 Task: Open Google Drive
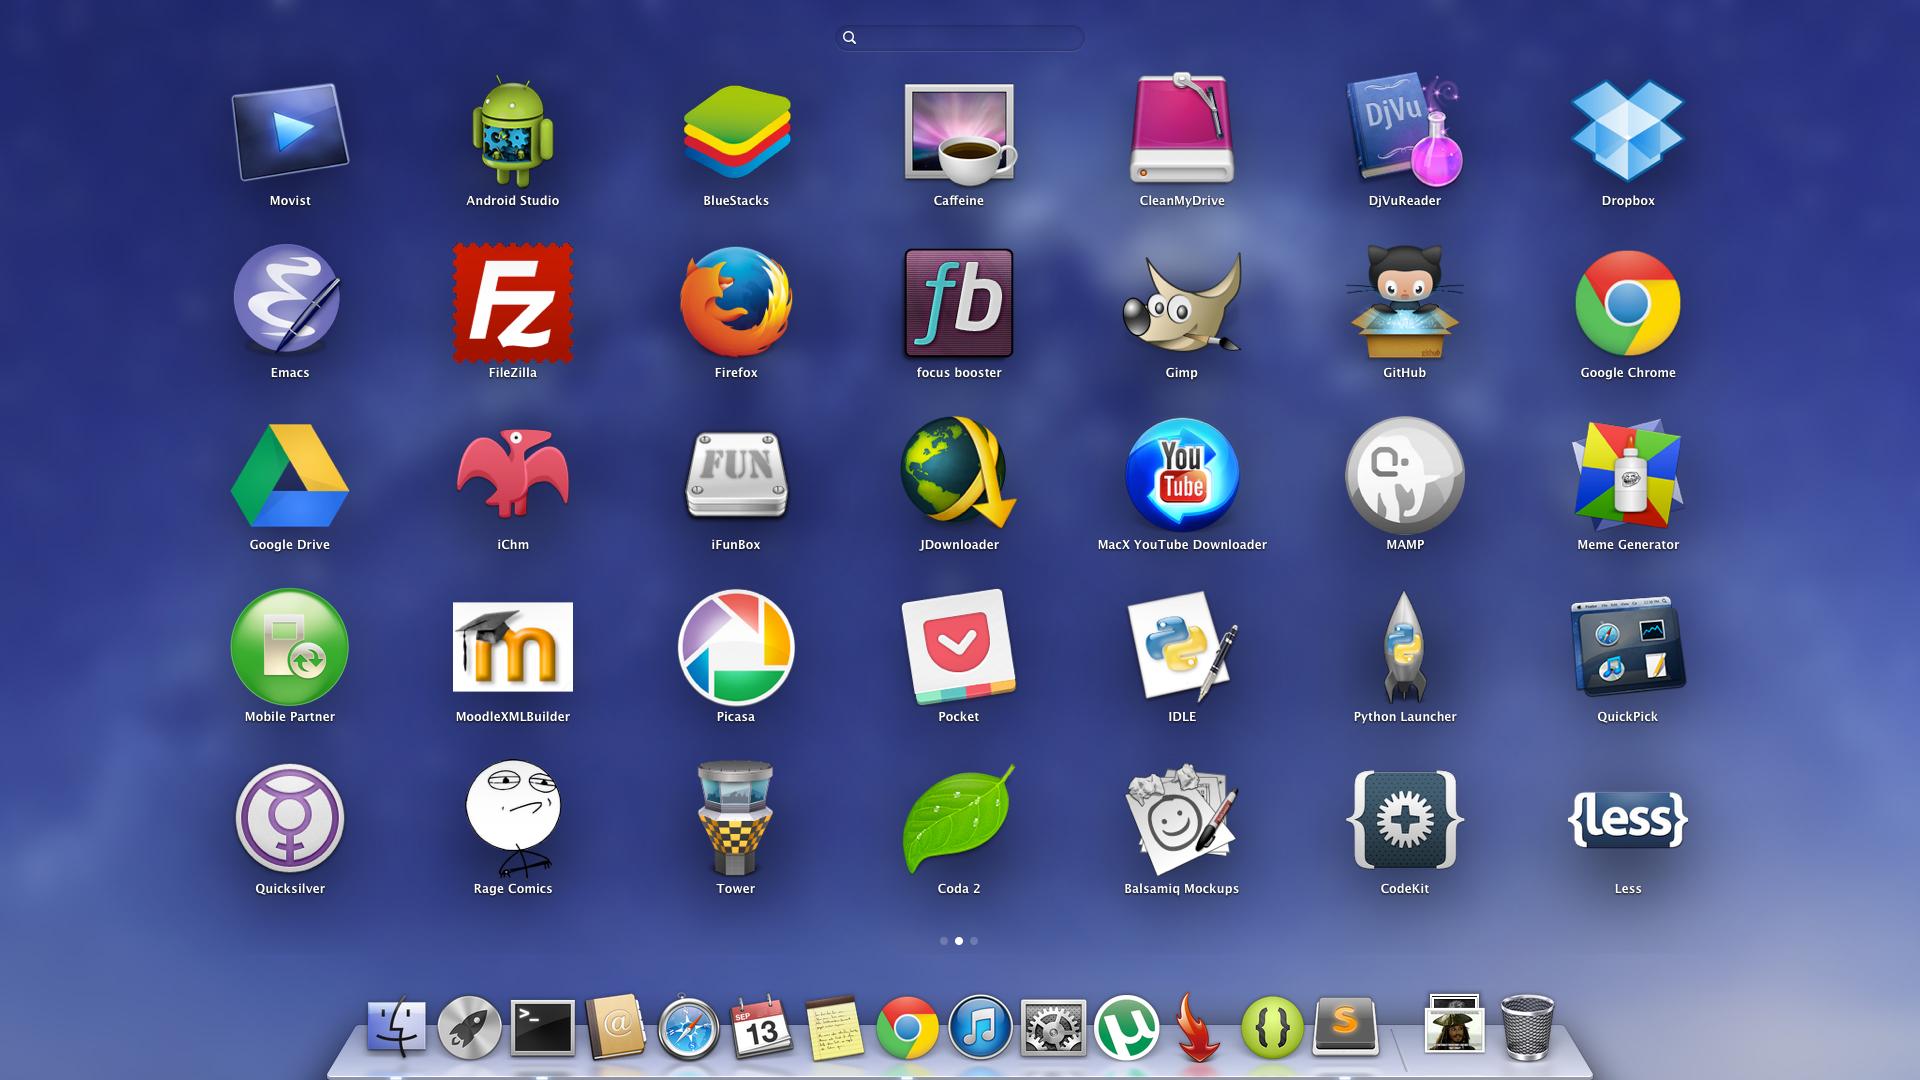tap(290, 475)
